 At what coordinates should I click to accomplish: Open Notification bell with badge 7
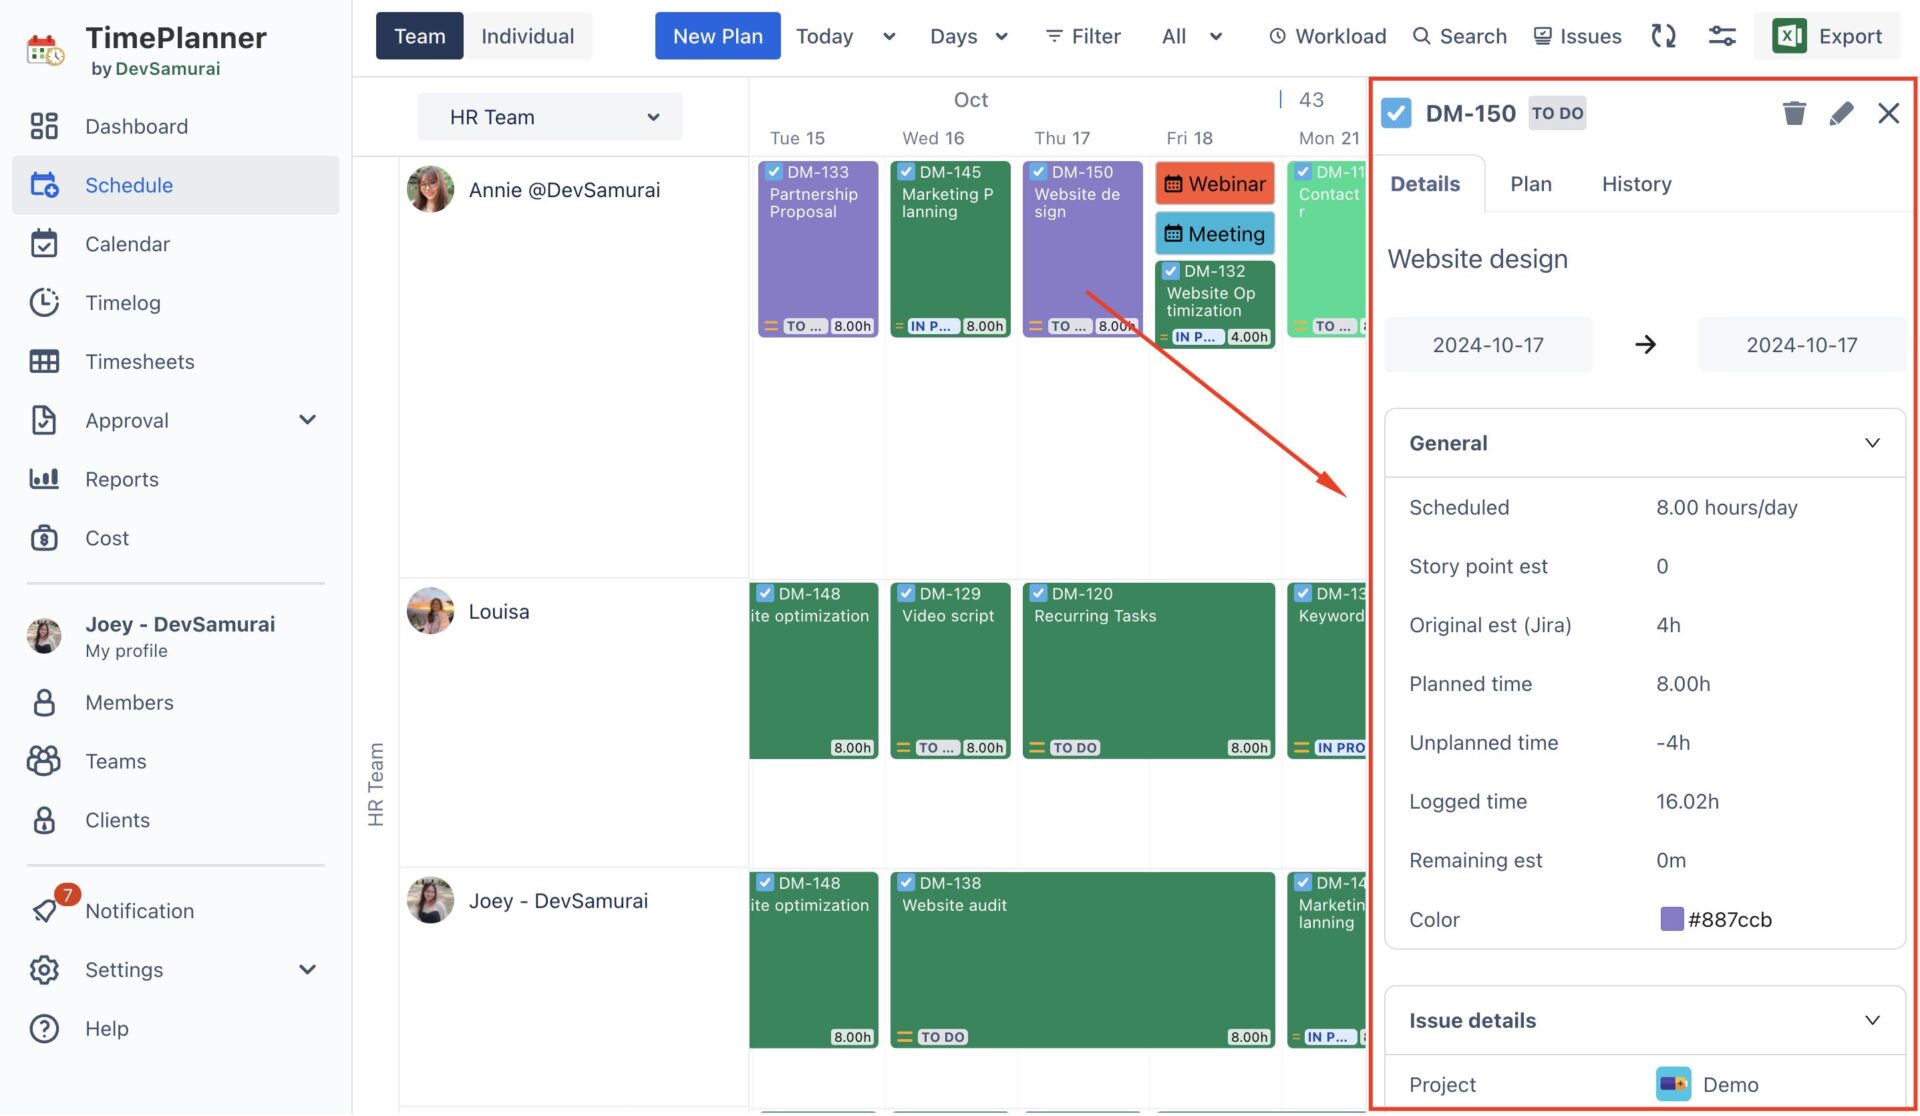46,909
